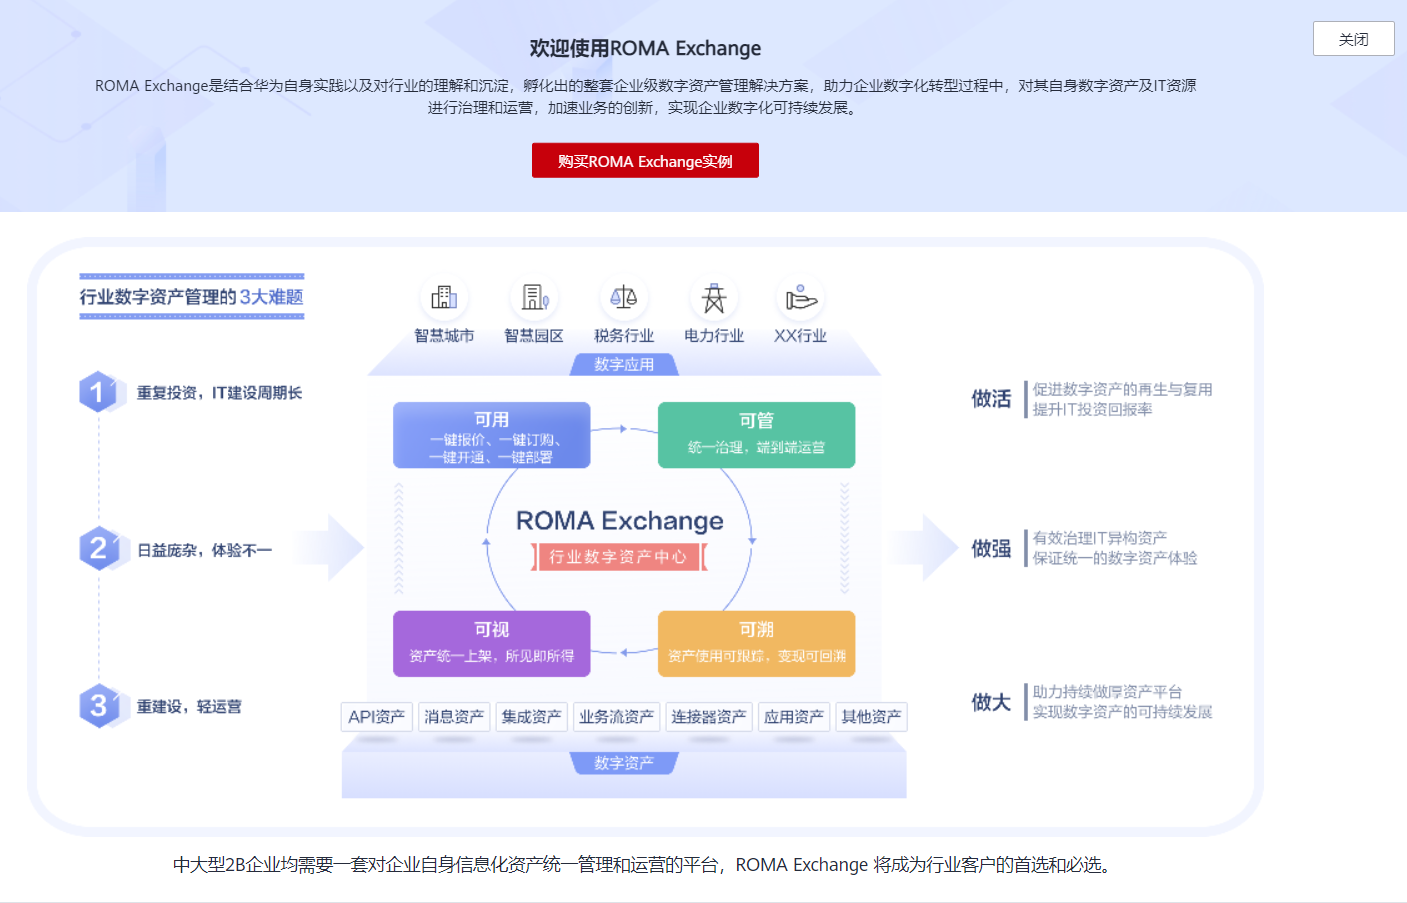Viewport: 1407px width, 903px height.
Task: Click text 助力持续做厚资产平台
Action: [x=1107, y=692]
